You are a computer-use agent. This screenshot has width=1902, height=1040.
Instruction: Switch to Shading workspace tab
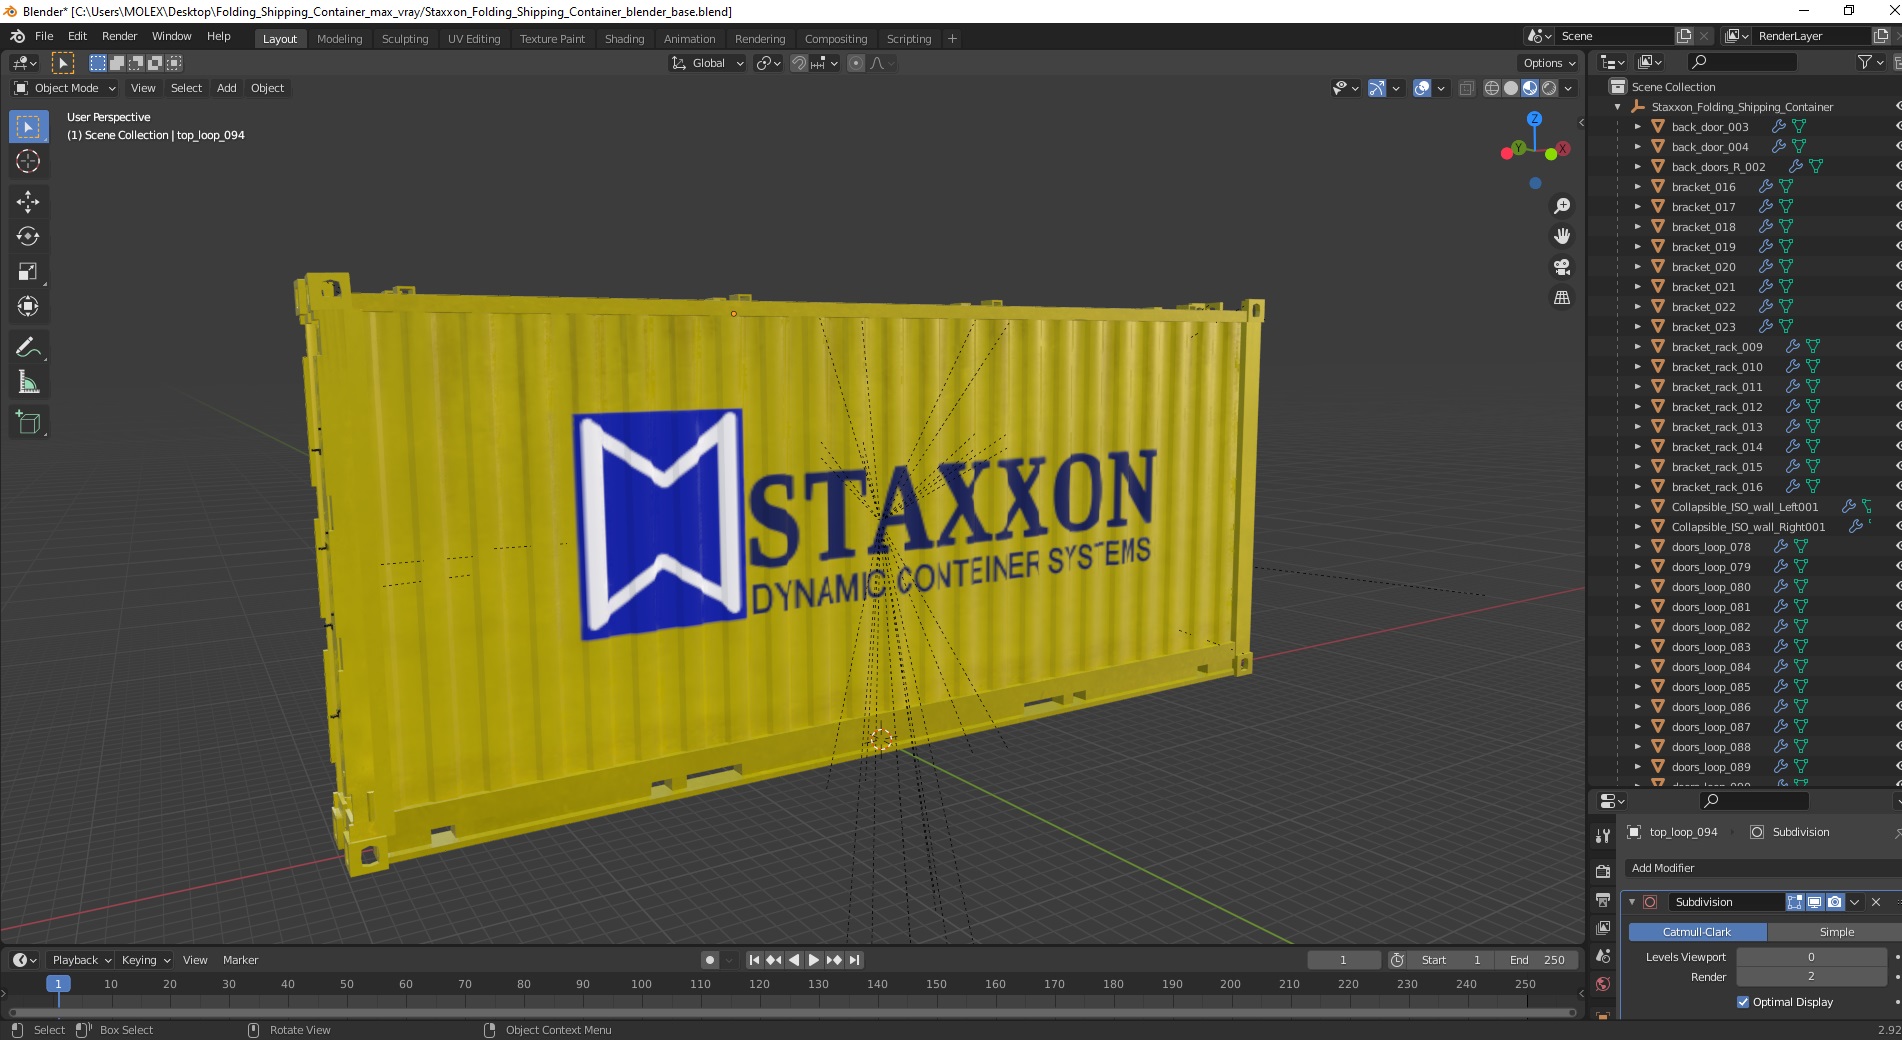click(624, 39)
